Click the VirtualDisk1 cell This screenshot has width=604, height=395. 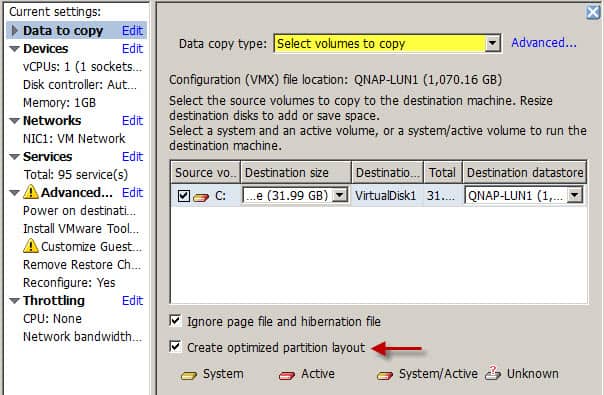(386, 196)
